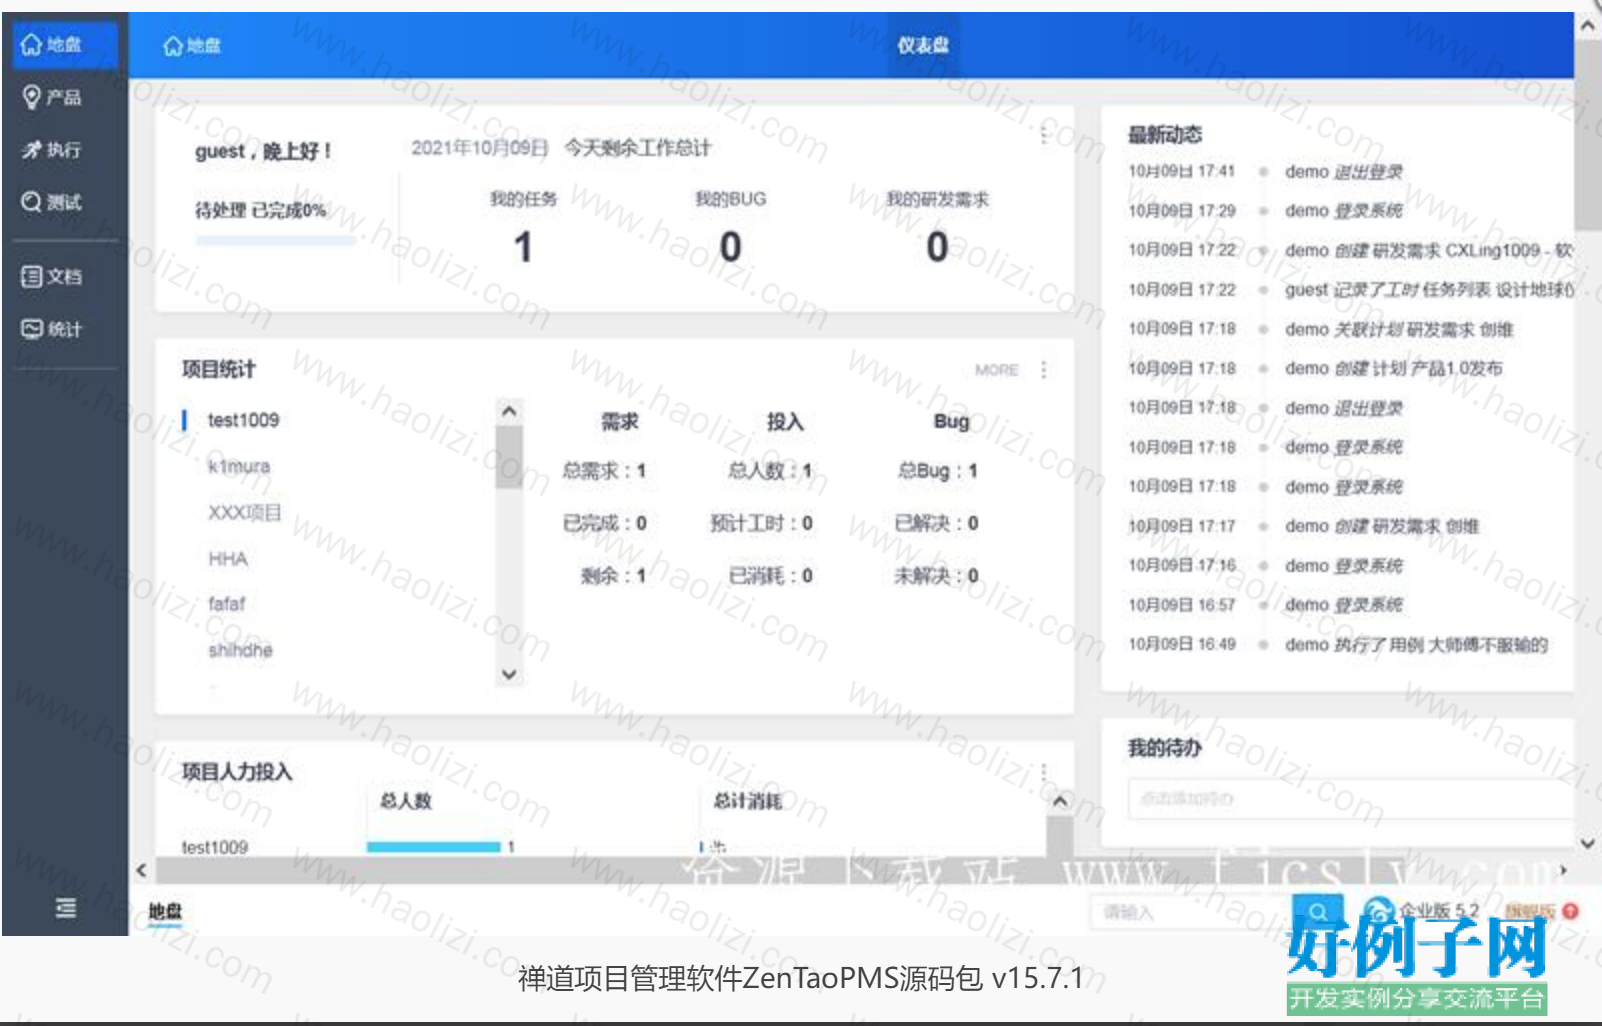Open 文档 module in sidebar

click(x=52, y=276)
